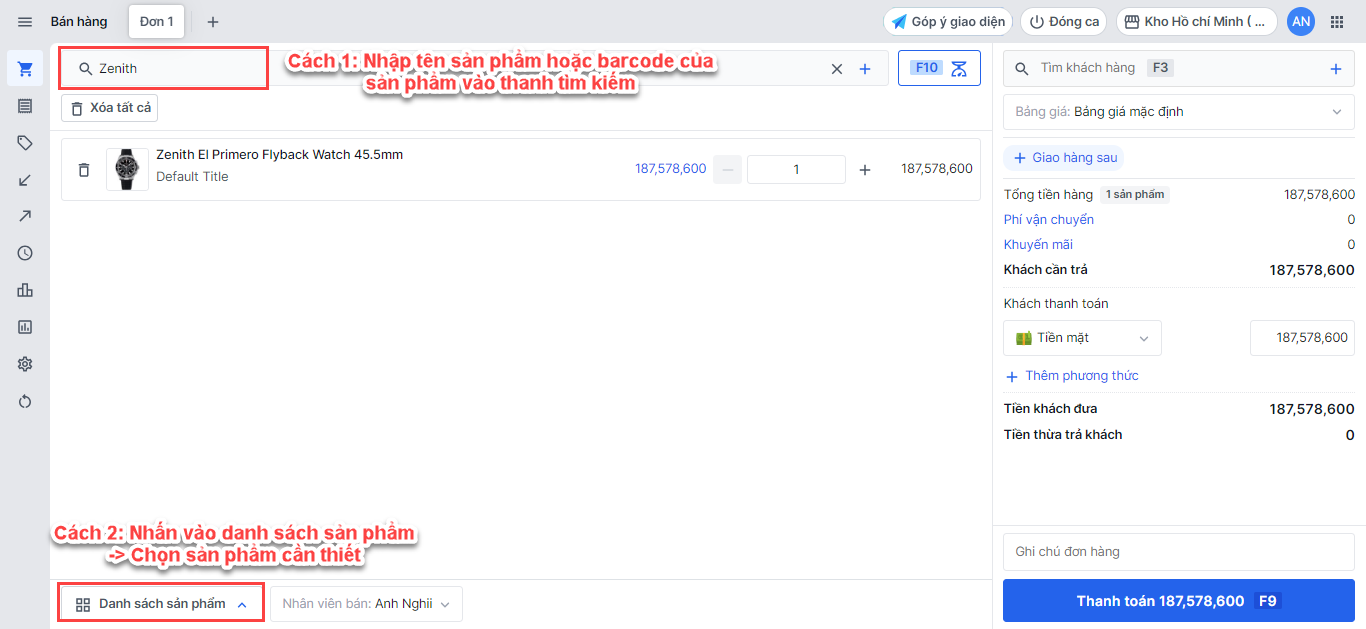Toggle the F10 scan mode button
The width and height of the screenshot is (1366, 629).
pos(939,68)
